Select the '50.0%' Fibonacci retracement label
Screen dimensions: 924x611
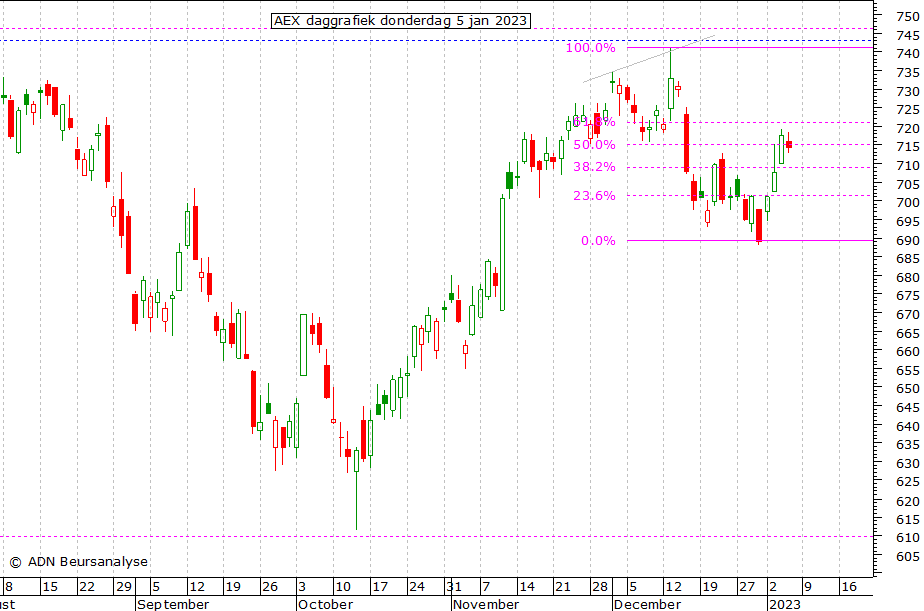(x=594, y=144)
